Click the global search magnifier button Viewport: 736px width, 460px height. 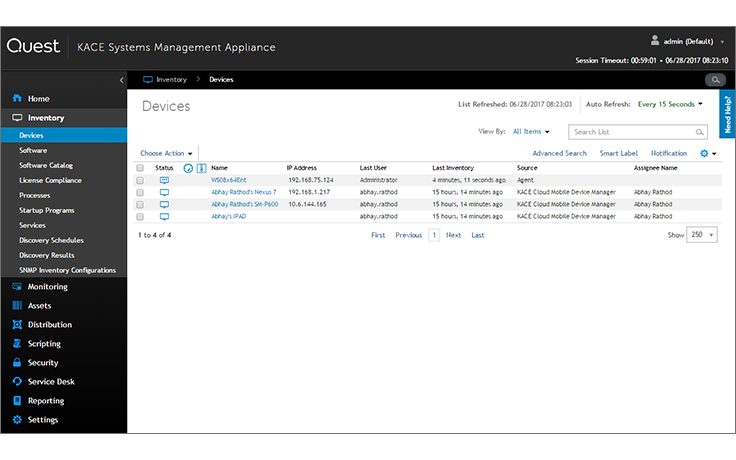point(715,80)
